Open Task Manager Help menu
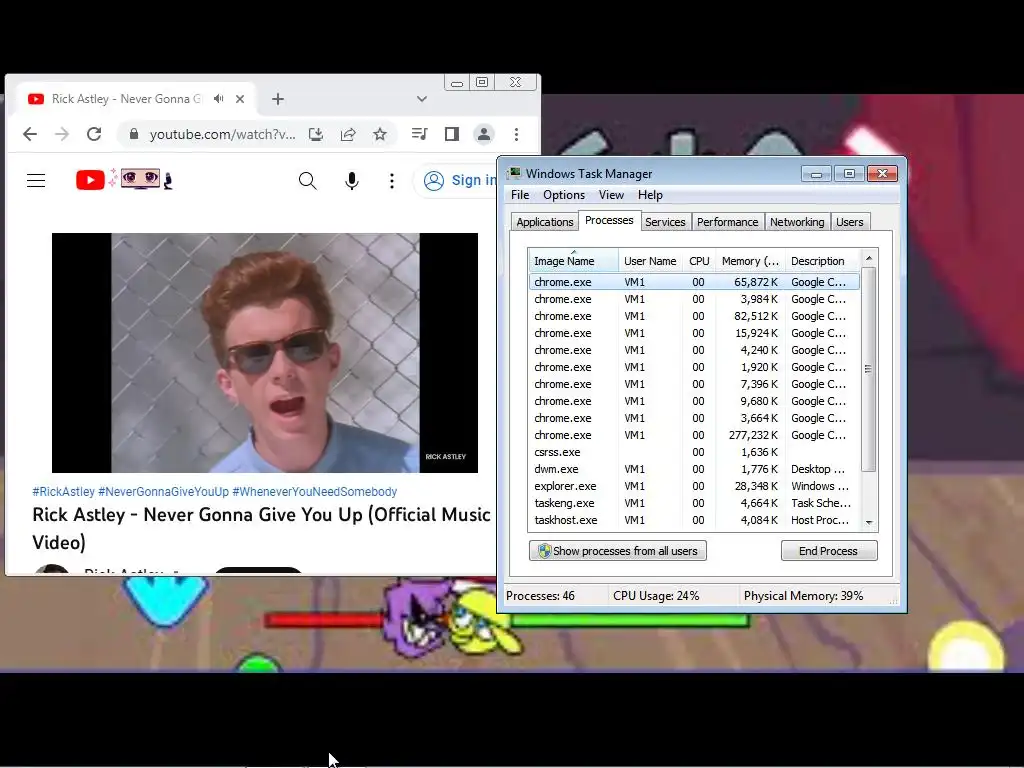The width and height of the screenshot is (1024, 768). click(650, 195)
